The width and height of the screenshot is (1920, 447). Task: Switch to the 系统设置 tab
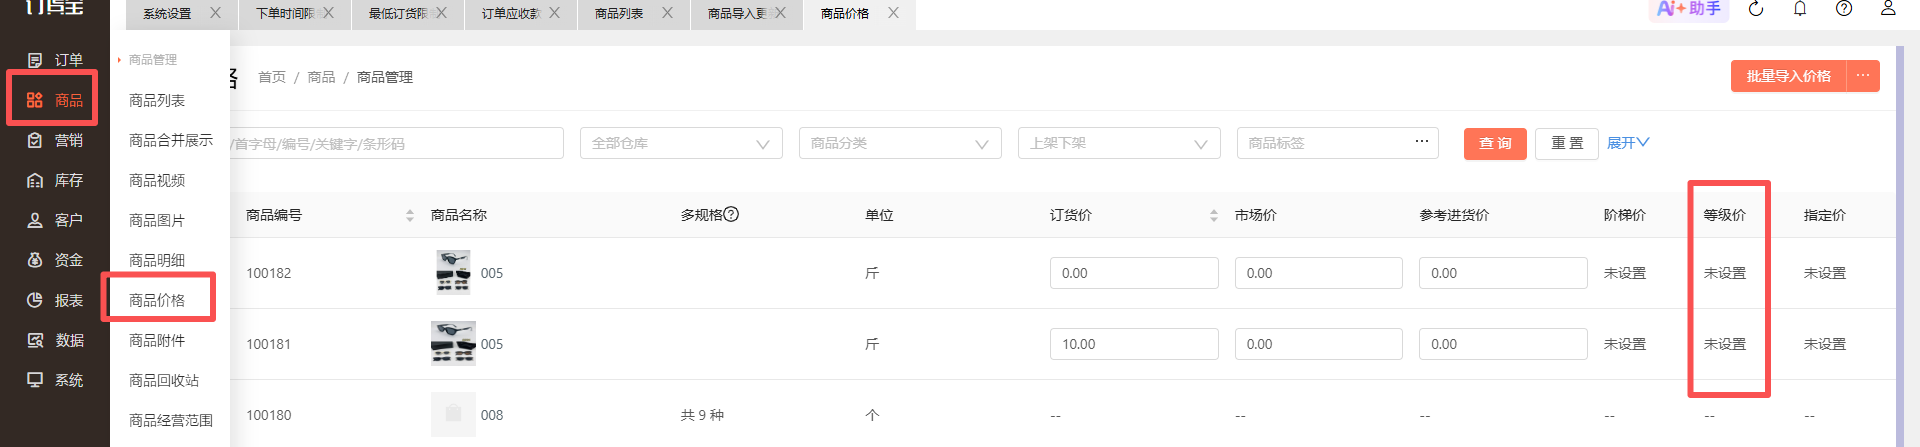point(167,14)
